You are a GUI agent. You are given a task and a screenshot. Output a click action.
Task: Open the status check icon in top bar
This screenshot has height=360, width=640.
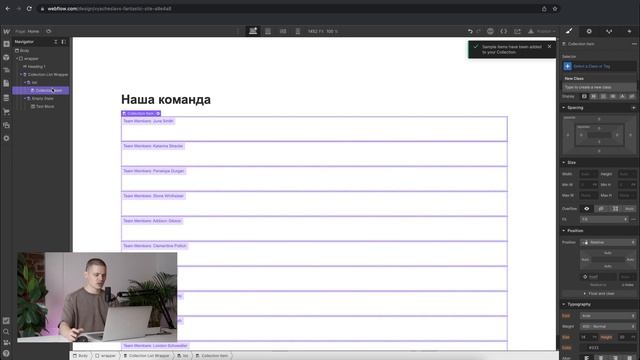point(490,31)
